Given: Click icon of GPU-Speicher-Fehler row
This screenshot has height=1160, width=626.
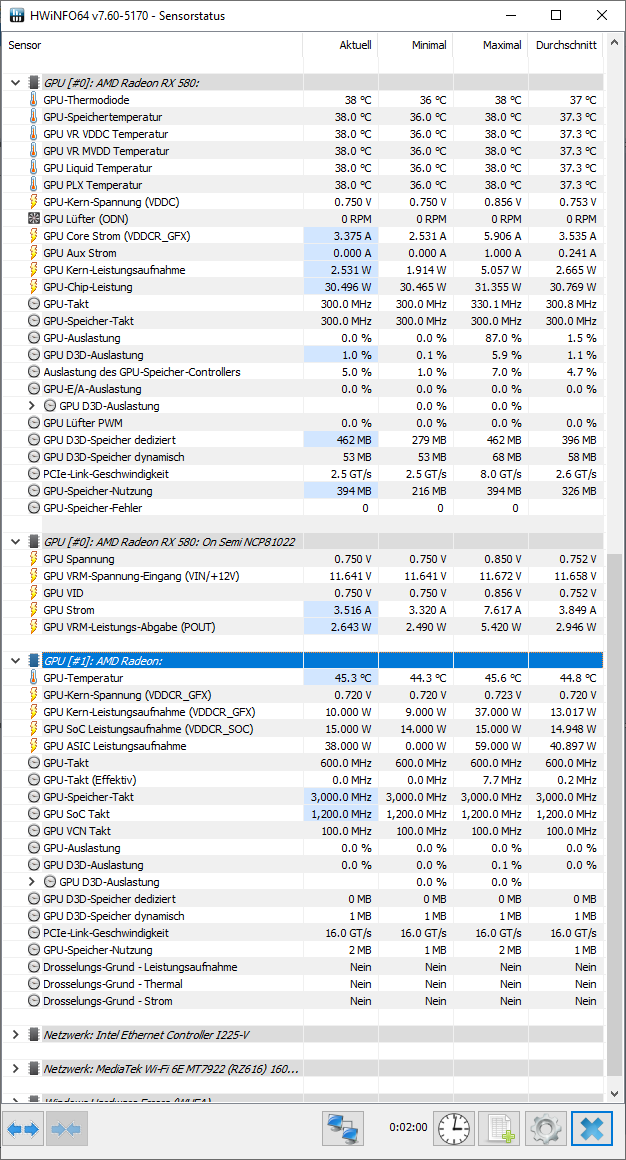Looking at the screenshot, I should [x=33, y=508].
